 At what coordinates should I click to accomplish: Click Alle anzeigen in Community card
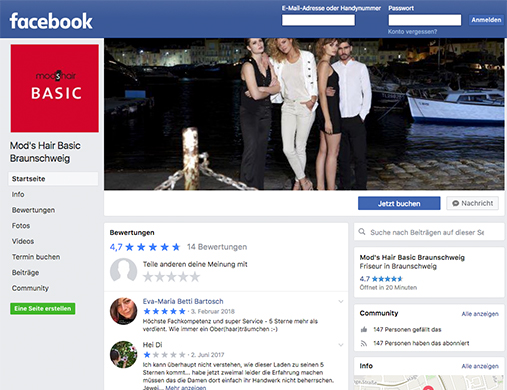point(480,314)
